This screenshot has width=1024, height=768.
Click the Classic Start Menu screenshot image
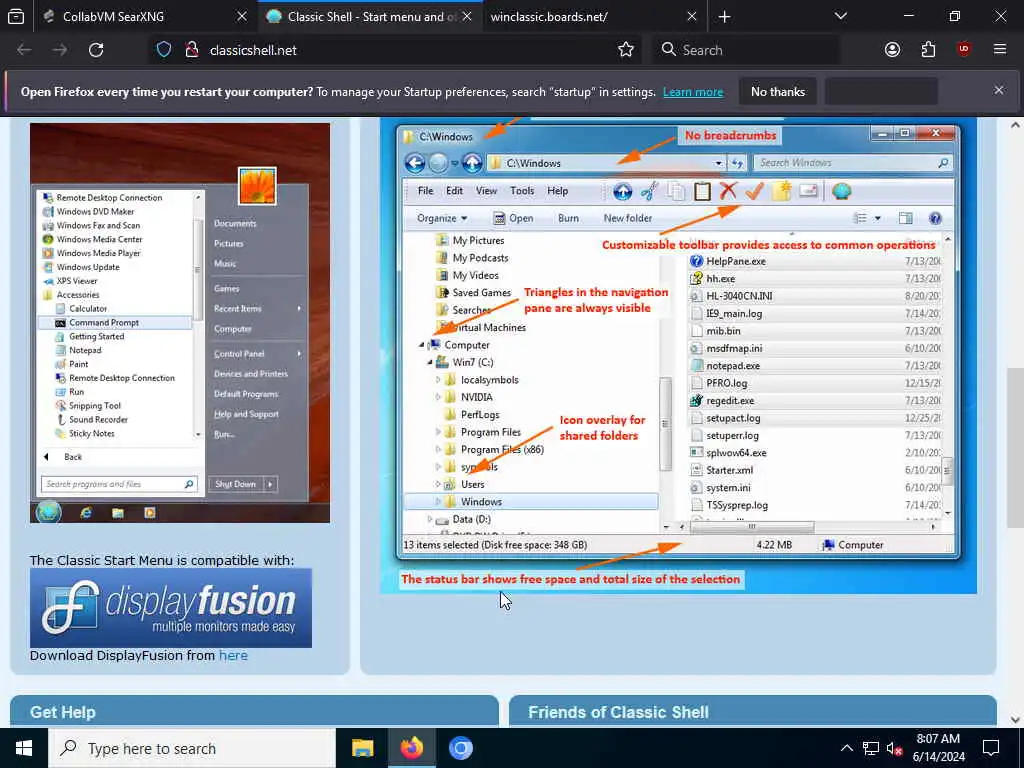pos(180,323)
